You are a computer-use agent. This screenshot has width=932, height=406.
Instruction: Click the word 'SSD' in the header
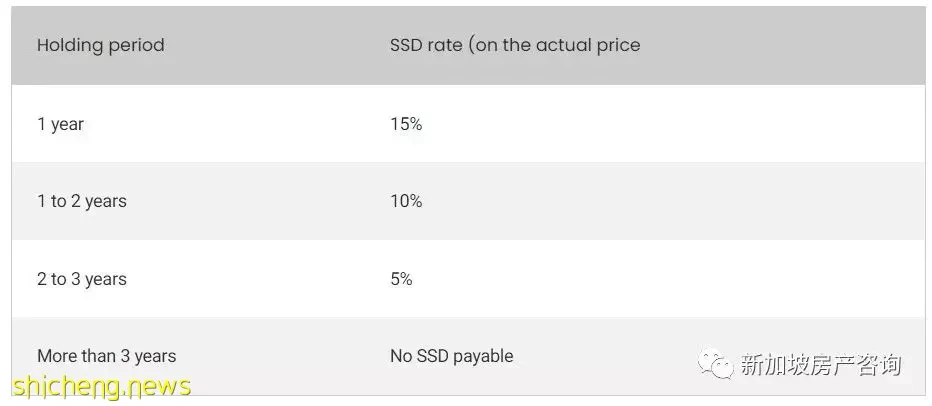click(x=405, y=45)
